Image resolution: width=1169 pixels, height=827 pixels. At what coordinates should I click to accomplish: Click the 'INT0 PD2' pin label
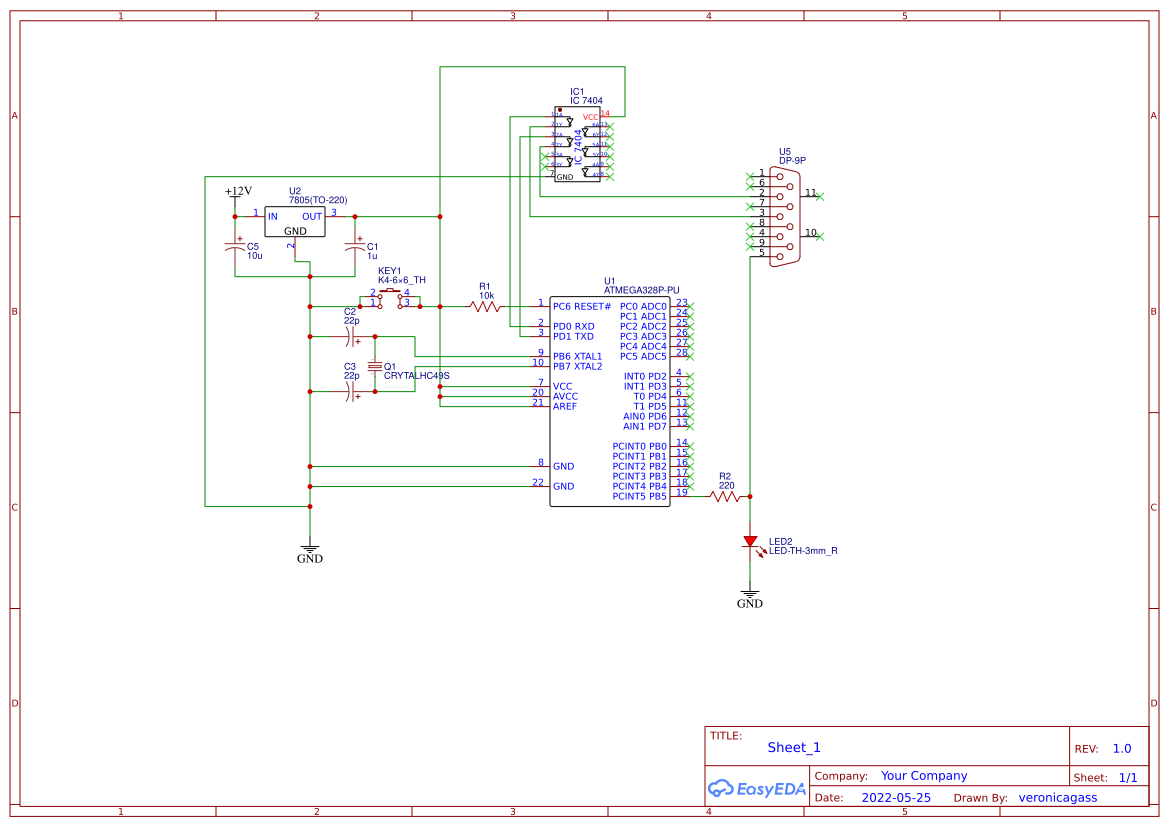[x=645, y=377]
